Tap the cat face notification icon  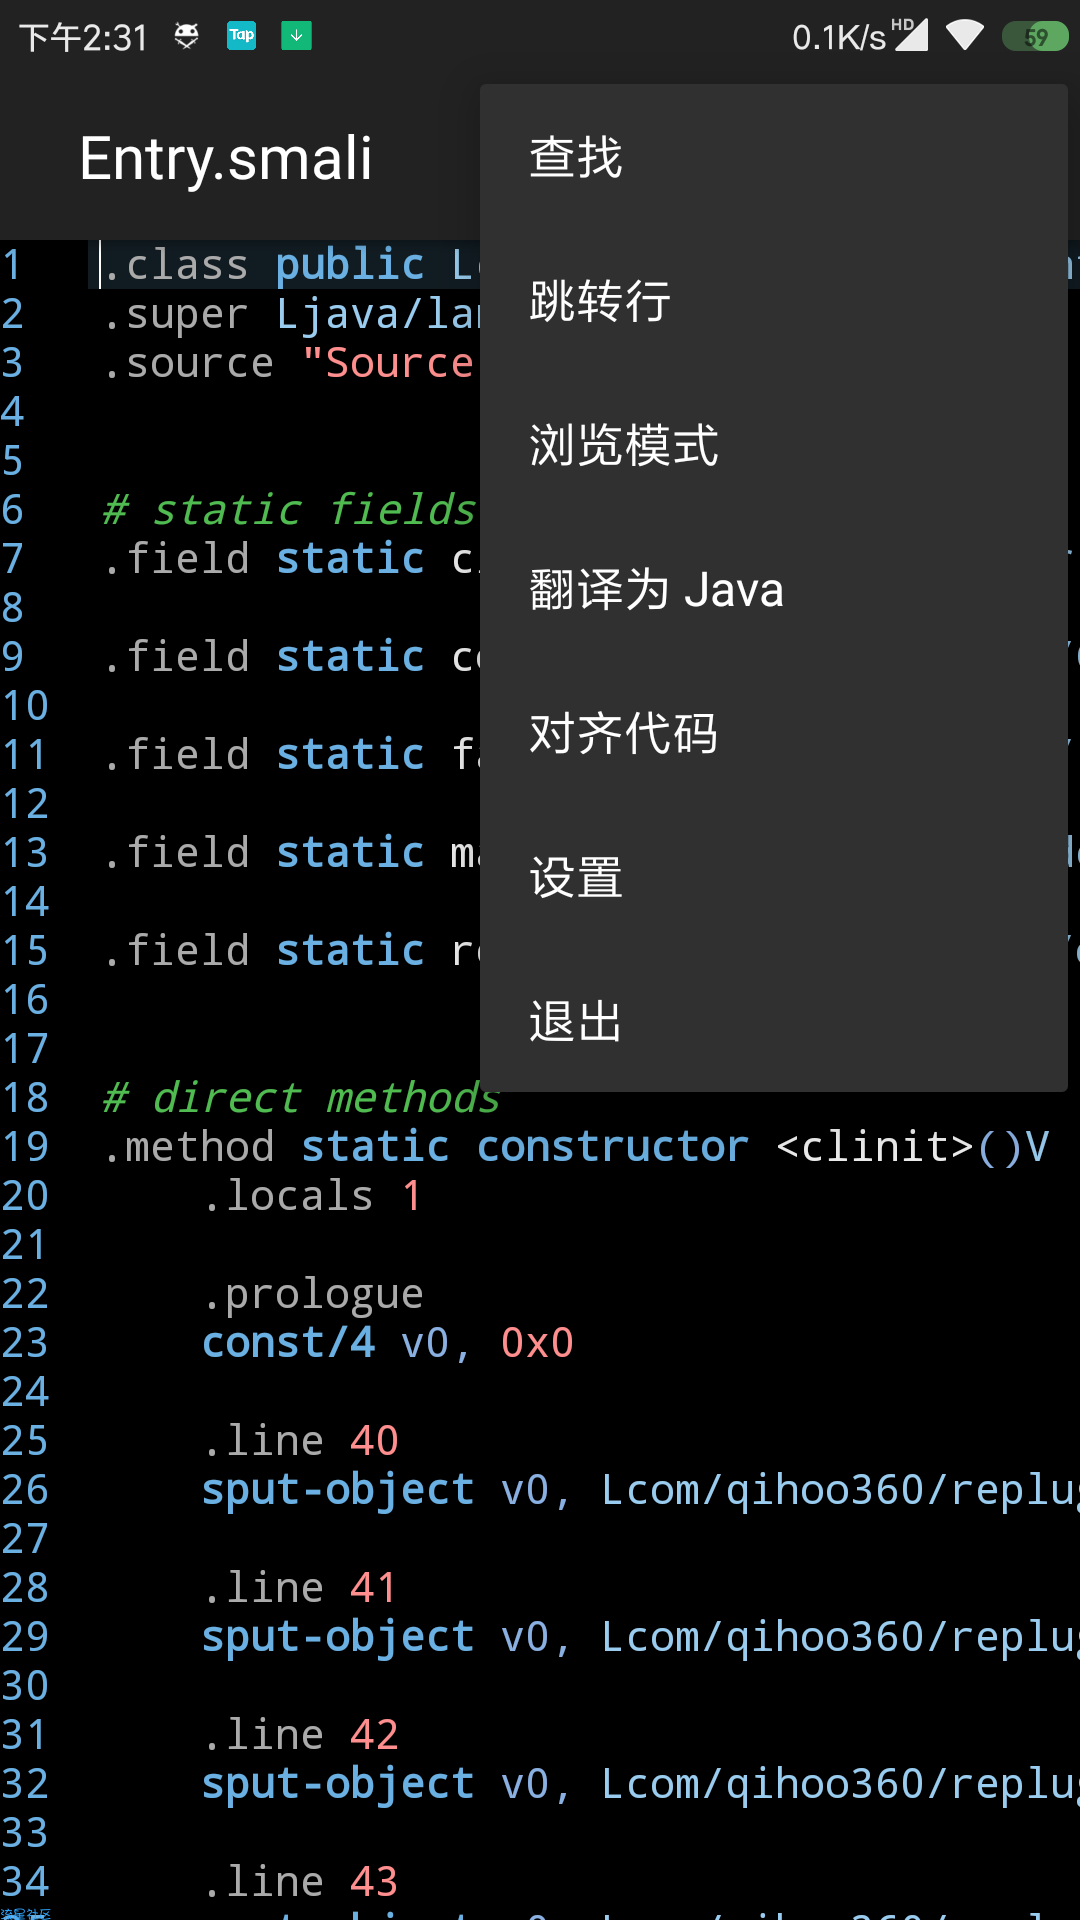(x=187, y=36)
